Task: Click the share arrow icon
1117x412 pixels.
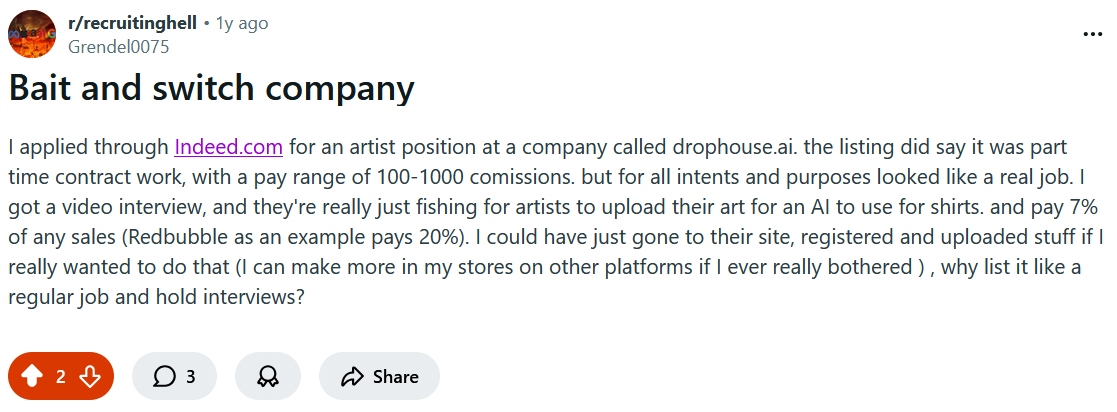Action: [x=351, y=377]
